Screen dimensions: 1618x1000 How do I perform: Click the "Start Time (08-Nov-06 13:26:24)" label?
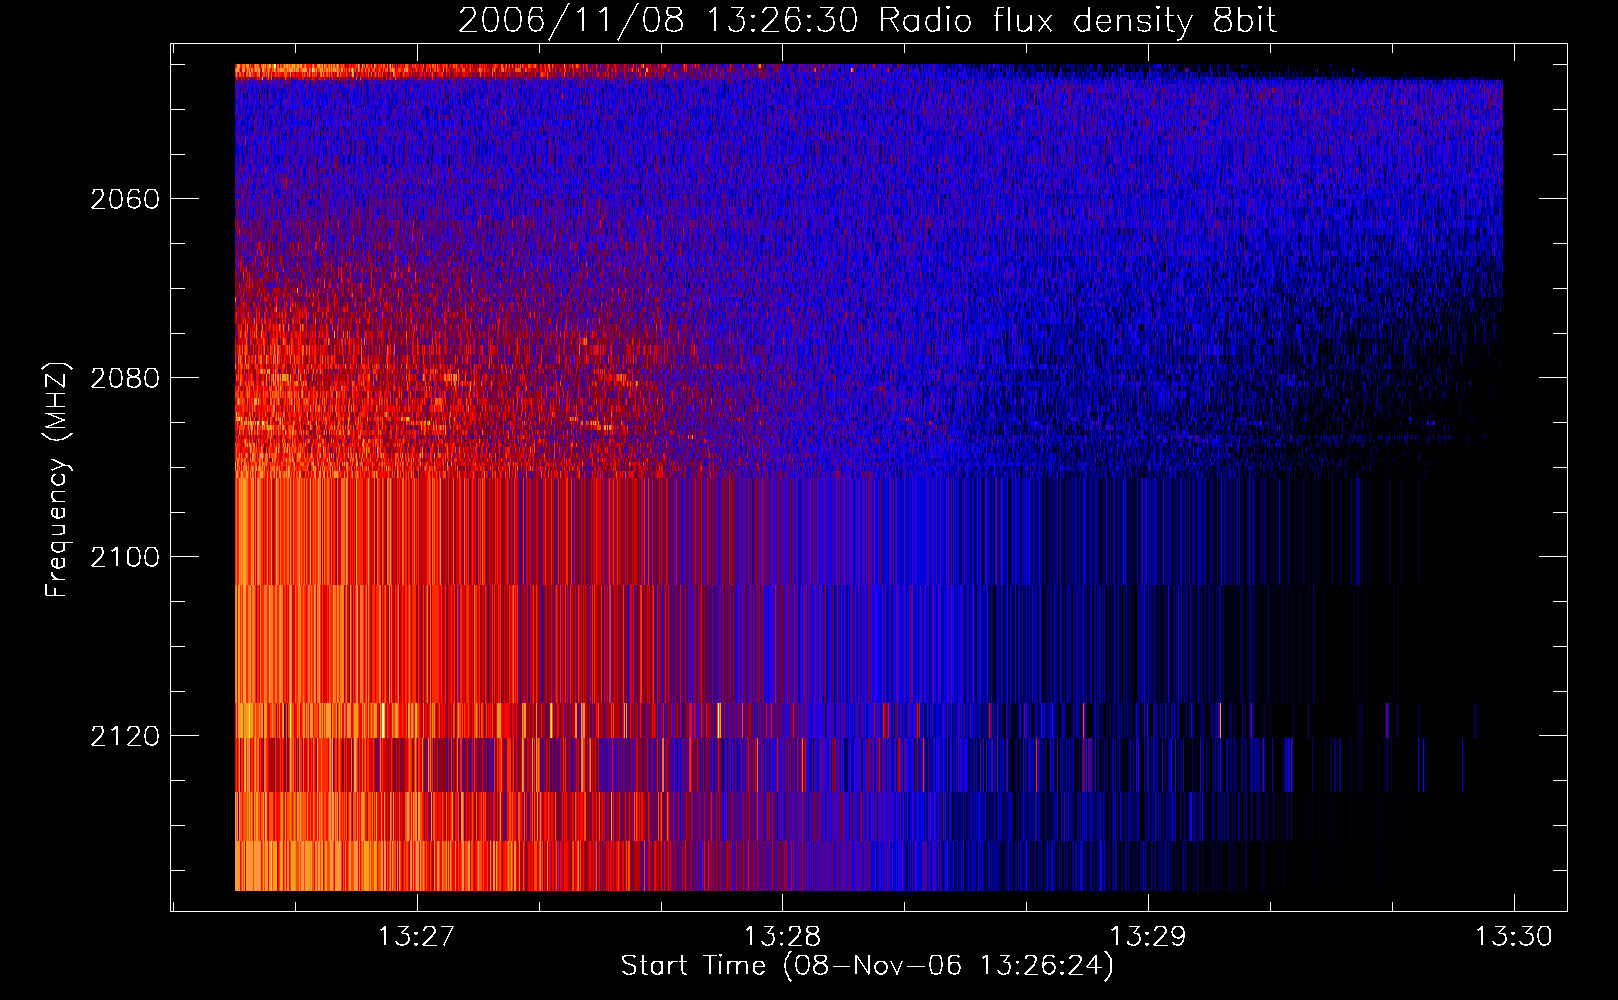tap(867, 966)
